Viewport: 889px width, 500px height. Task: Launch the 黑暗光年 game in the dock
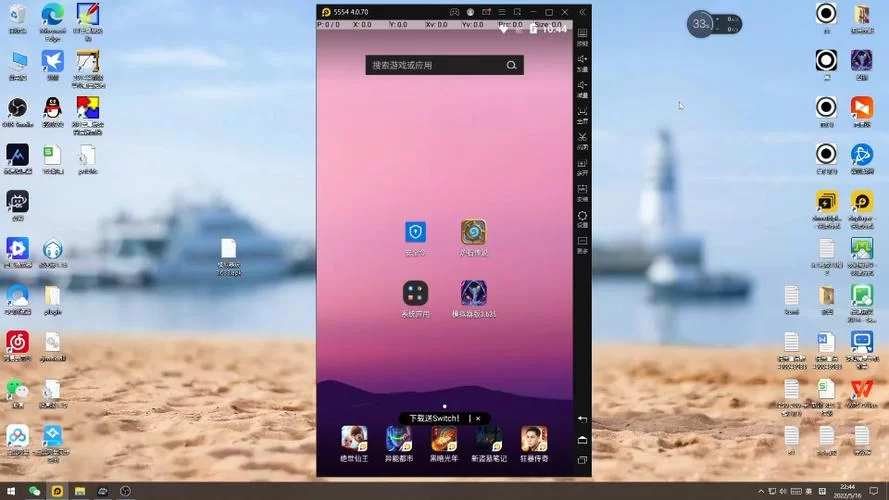tap(444, 438)
